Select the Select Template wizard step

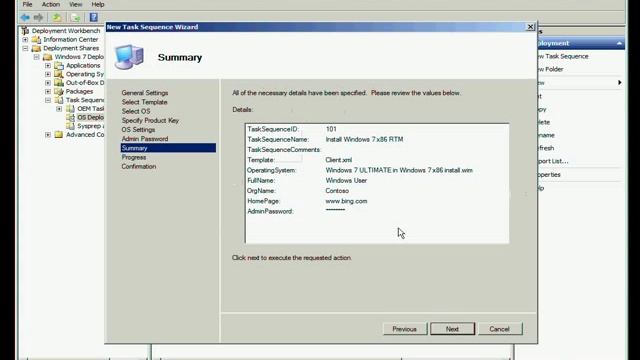click(x=144, y=102)
